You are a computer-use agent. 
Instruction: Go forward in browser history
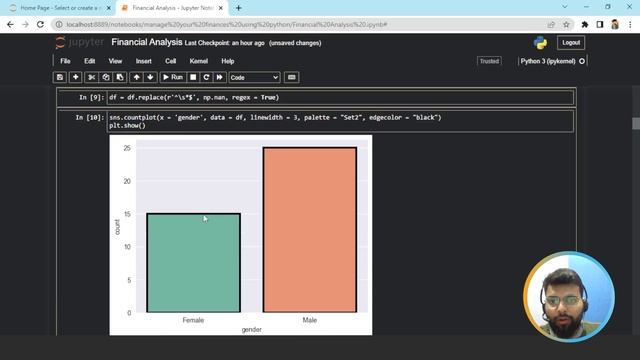[25, 24]
